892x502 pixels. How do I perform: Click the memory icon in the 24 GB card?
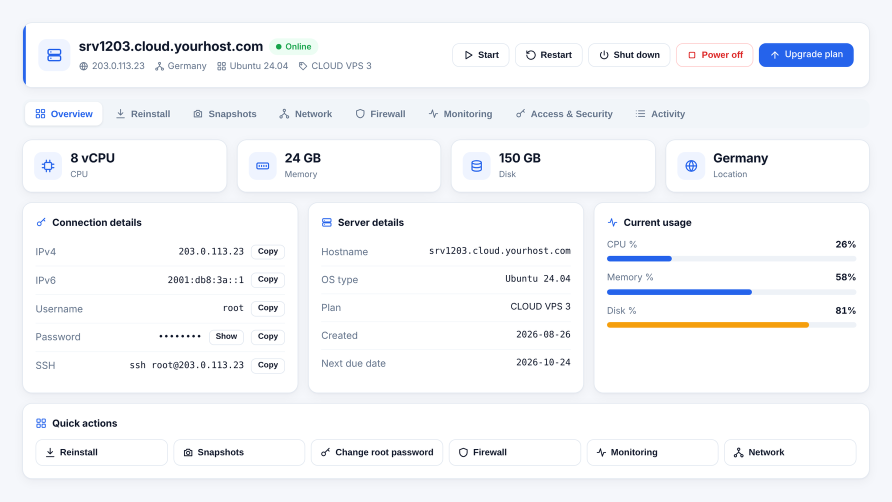point(262,166)
